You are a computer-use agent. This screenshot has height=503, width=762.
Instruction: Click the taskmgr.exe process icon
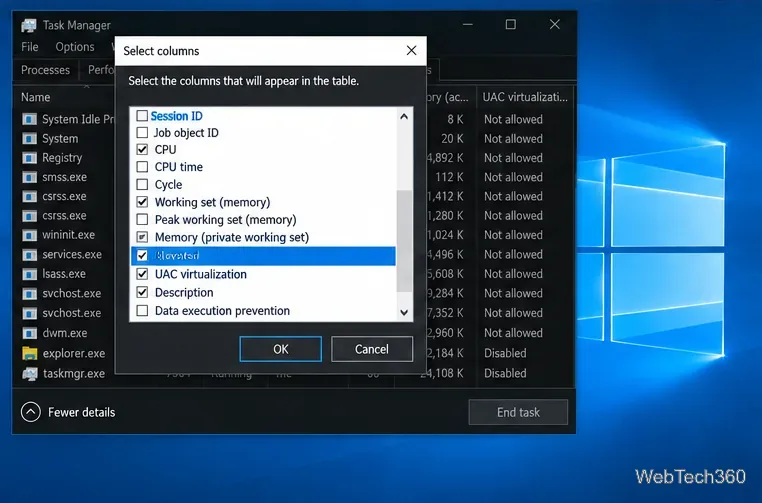pyautogui.click(x=30, y=374)
